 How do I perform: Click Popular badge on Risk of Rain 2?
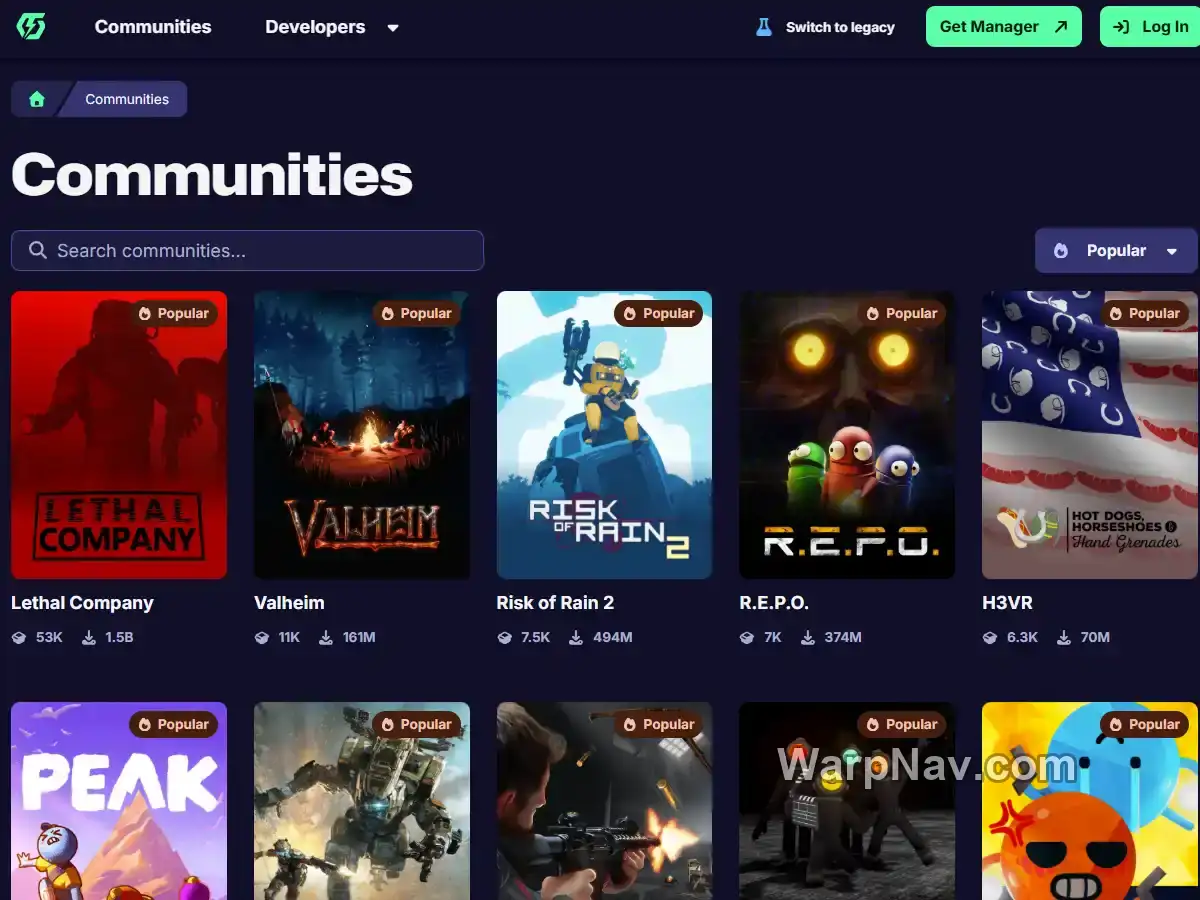[x=659, y=313]
